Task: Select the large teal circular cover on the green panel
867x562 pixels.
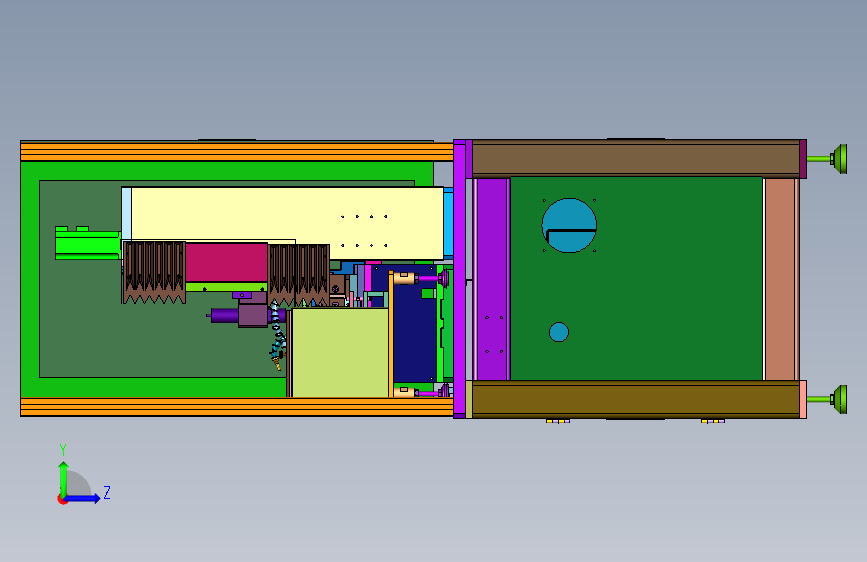Action: click(569, 225)
